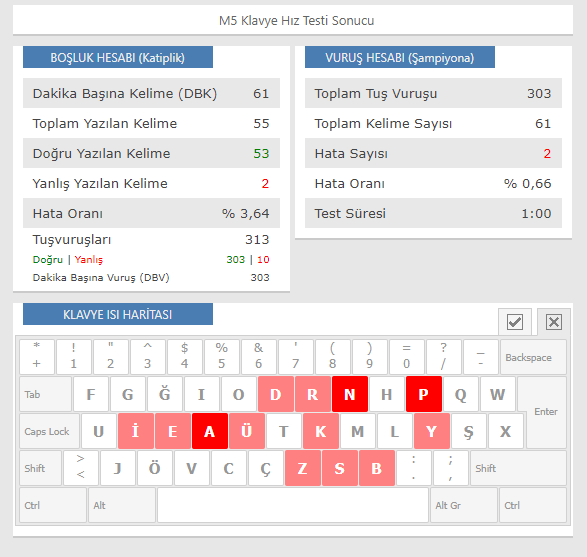Click the Caps Lock key
Image resolution: width=587 pixels, height=557 pixels.
(49, 431)
